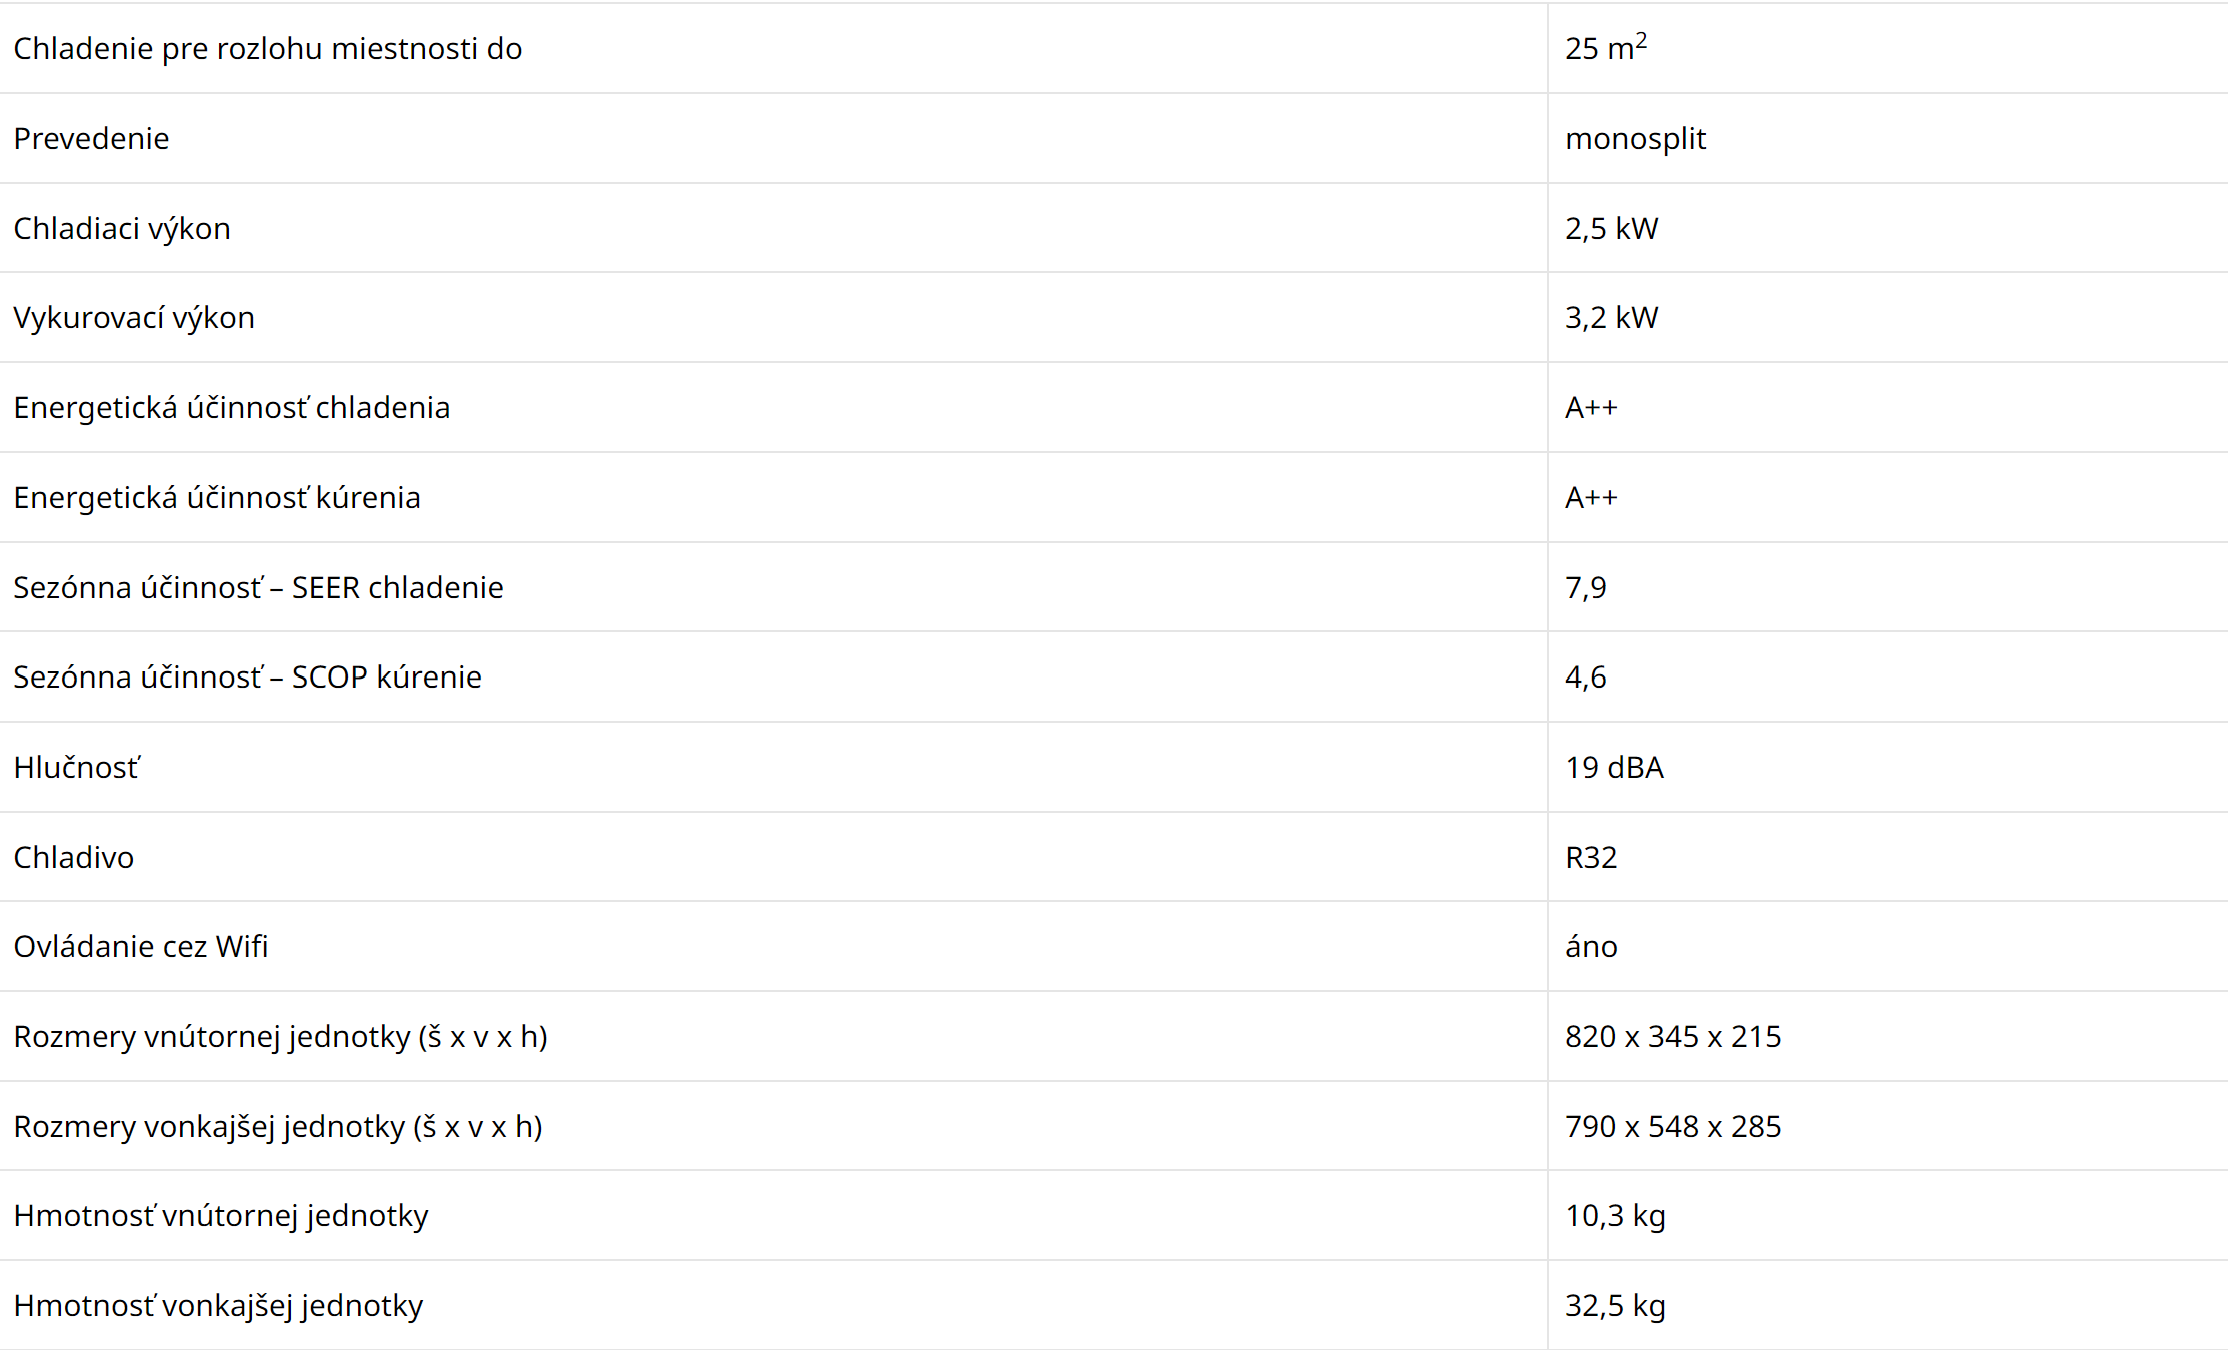This screenshot has width=2228, height=1350.
Task: Select the '3,2 kW' heating value
Action: tap(1611, 317)
